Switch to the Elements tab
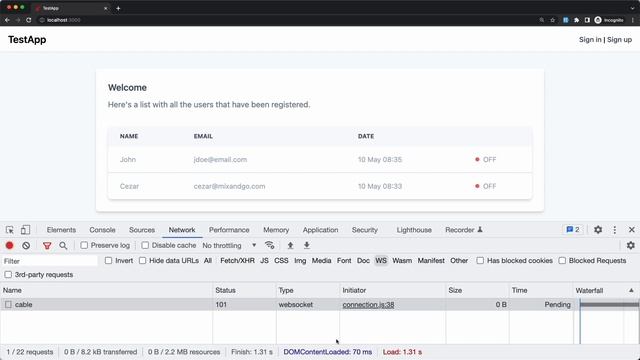 (61, 230)
